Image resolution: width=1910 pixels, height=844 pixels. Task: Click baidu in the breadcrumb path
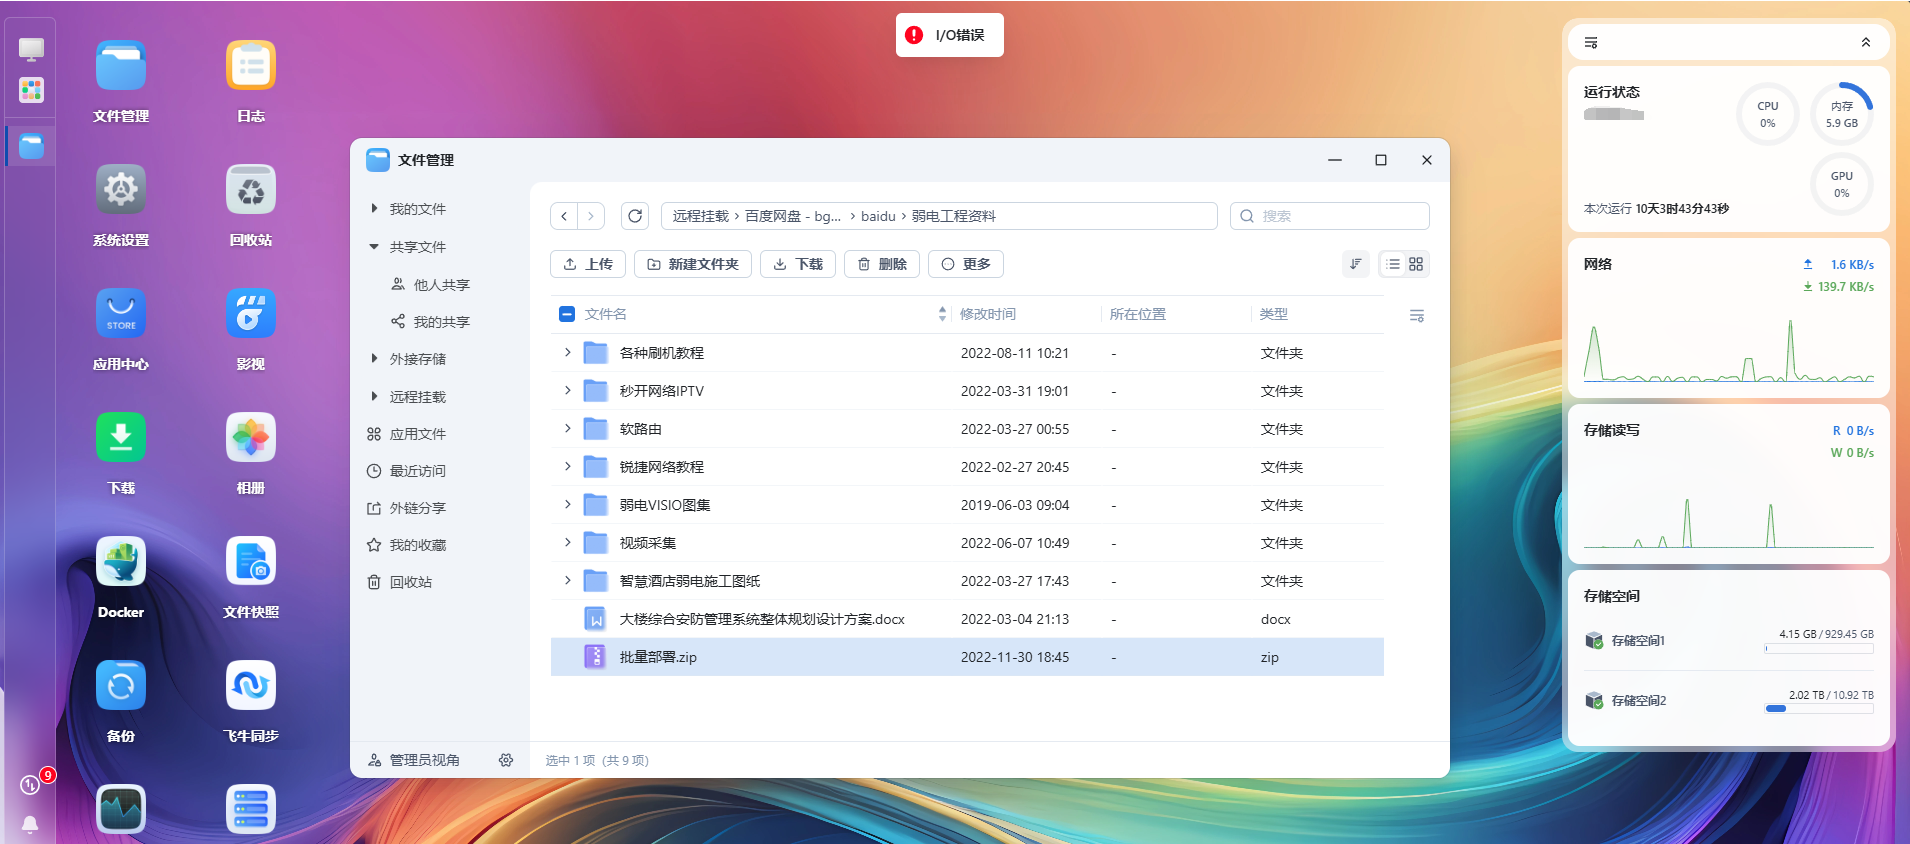[x=878, y=216]
